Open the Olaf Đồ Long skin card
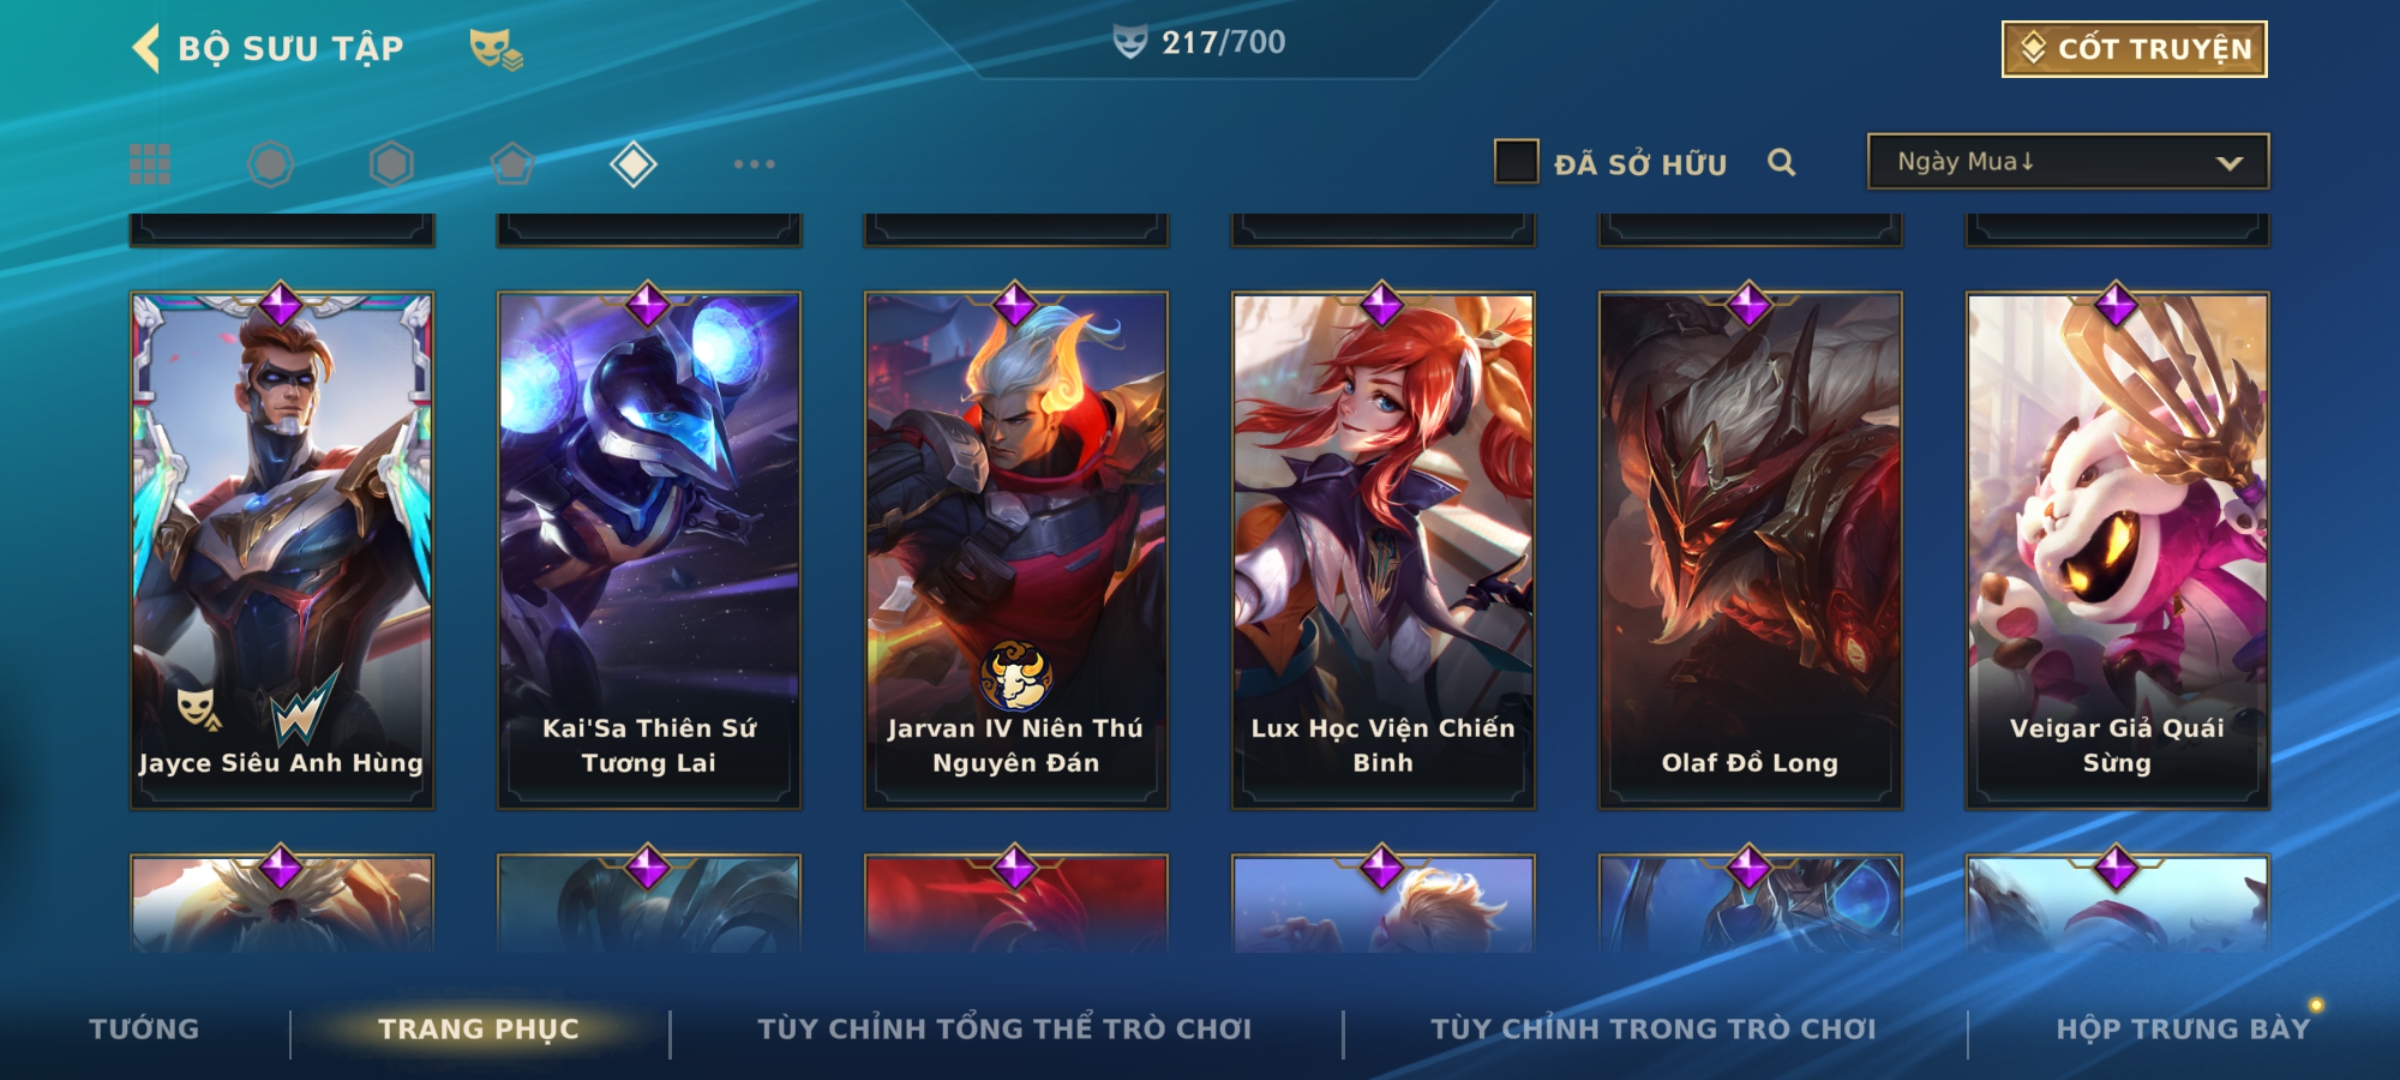Viewport: 2400px width, 1080px height. (x=1750, y=548)
